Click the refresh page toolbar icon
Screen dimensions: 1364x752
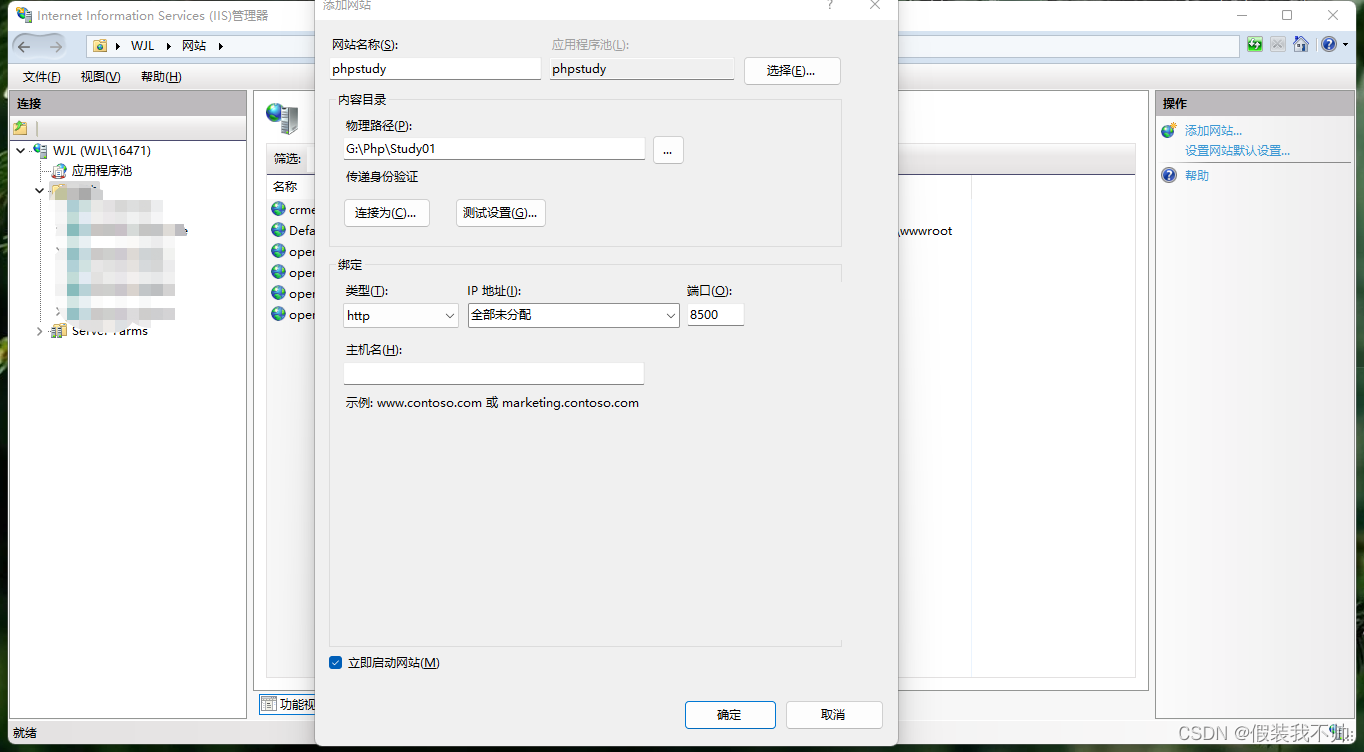tap(1255, 45)
